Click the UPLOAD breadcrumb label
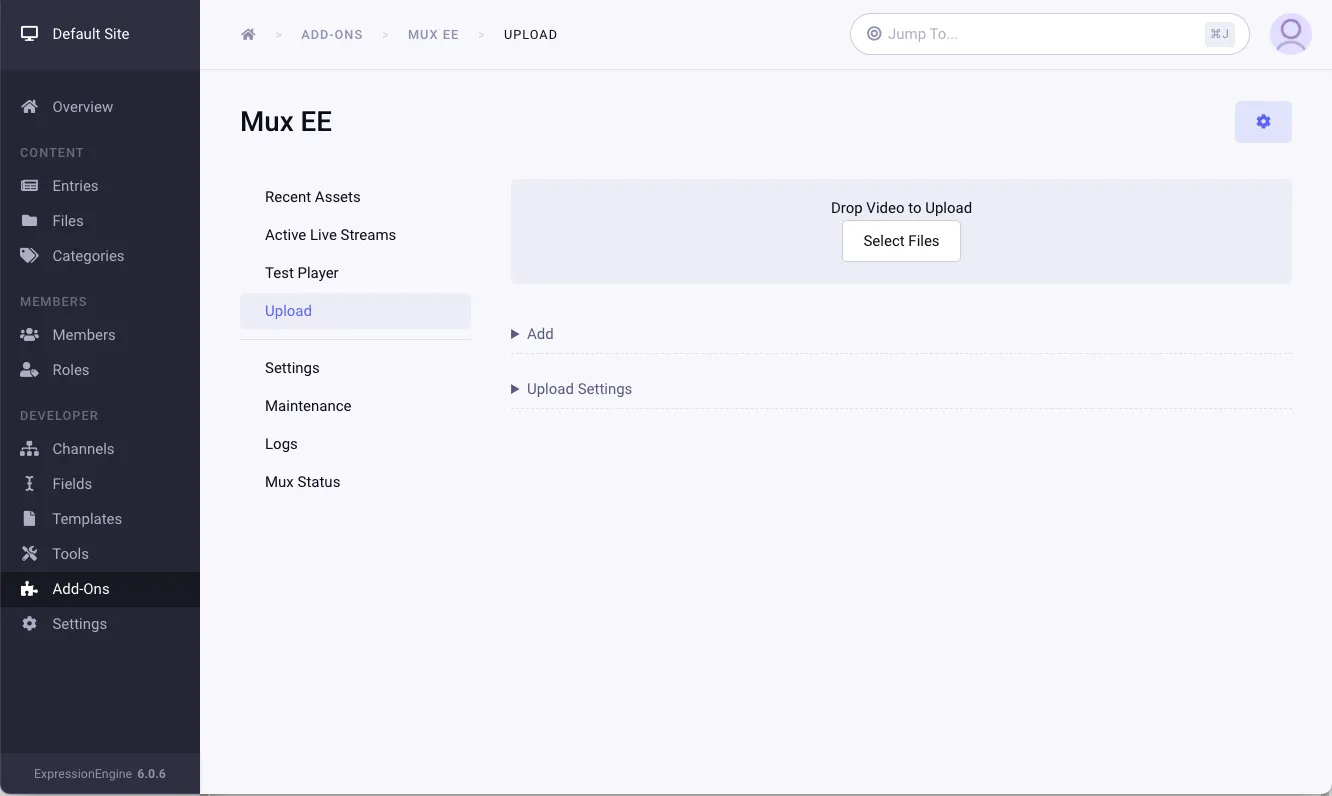Viewport: 1332px width, 796px height. click(x=530, y=35)
